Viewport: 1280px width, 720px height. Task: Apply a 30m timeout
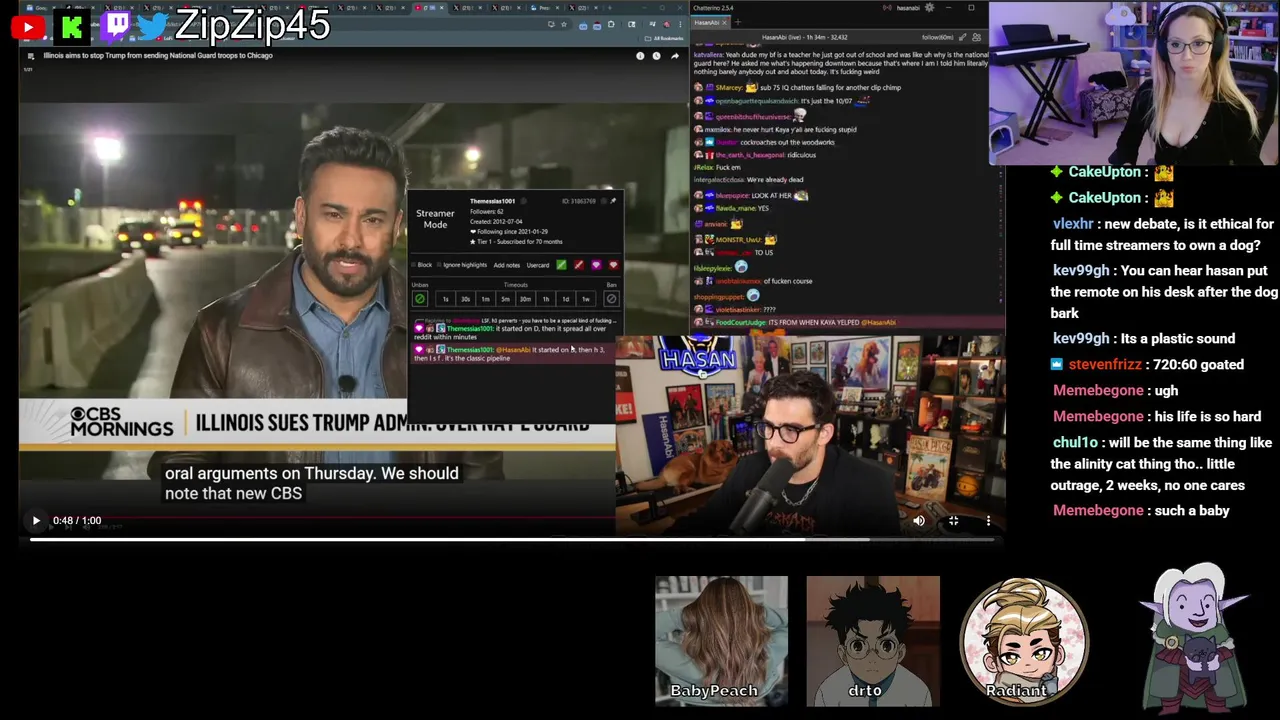[525, 299]
